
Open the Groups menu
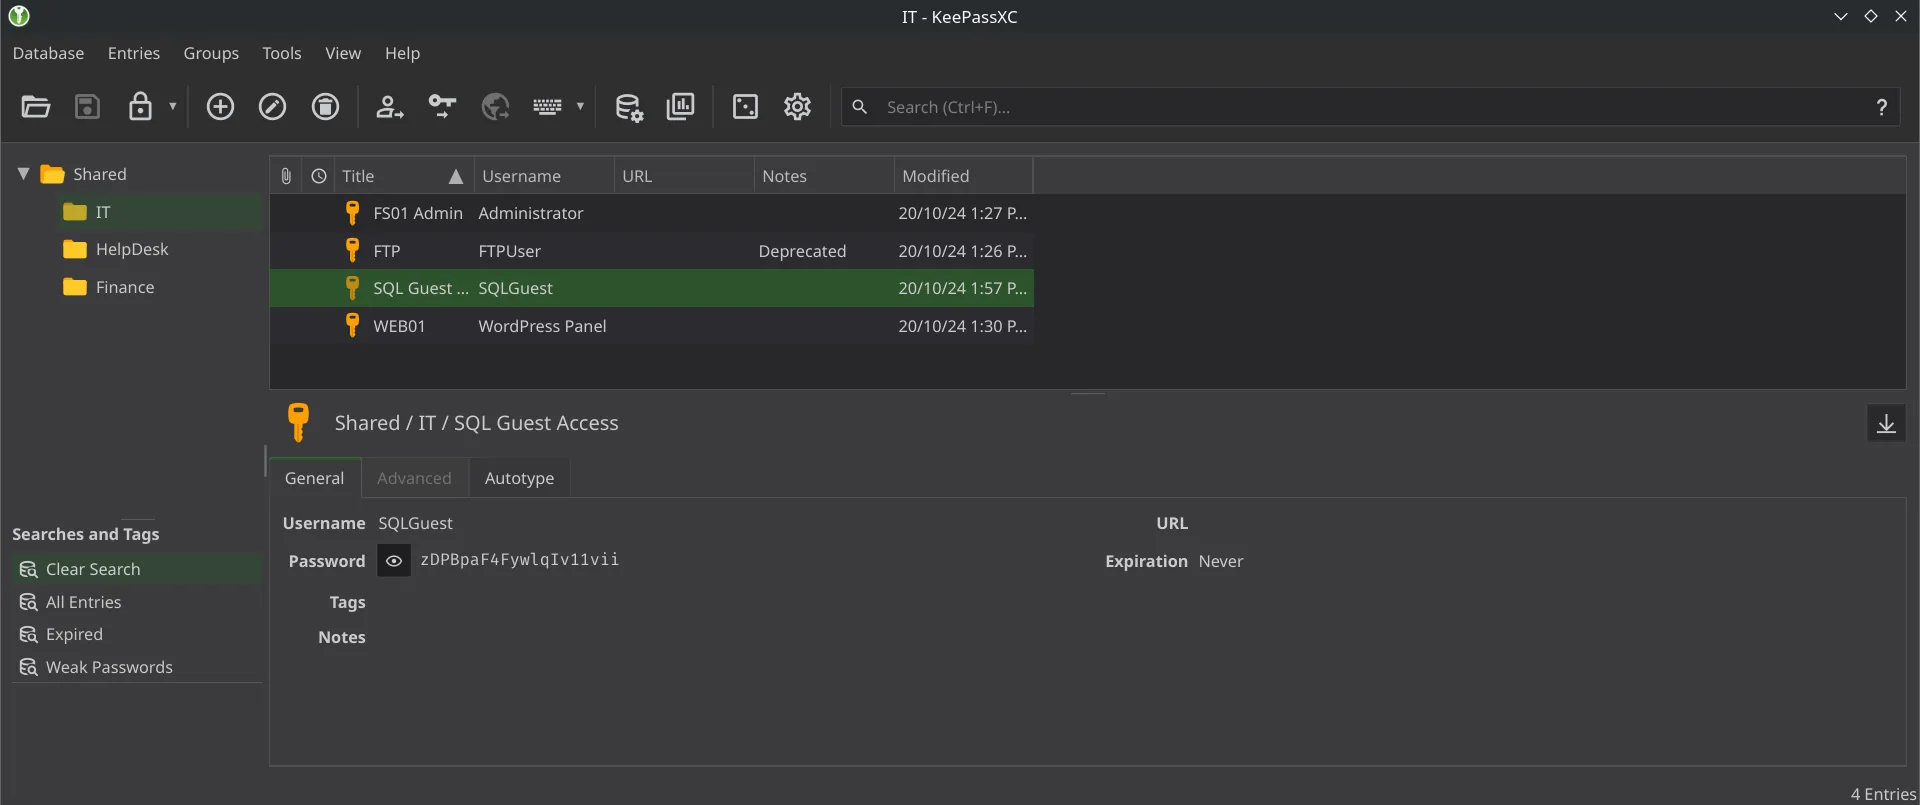coord(211,53)
